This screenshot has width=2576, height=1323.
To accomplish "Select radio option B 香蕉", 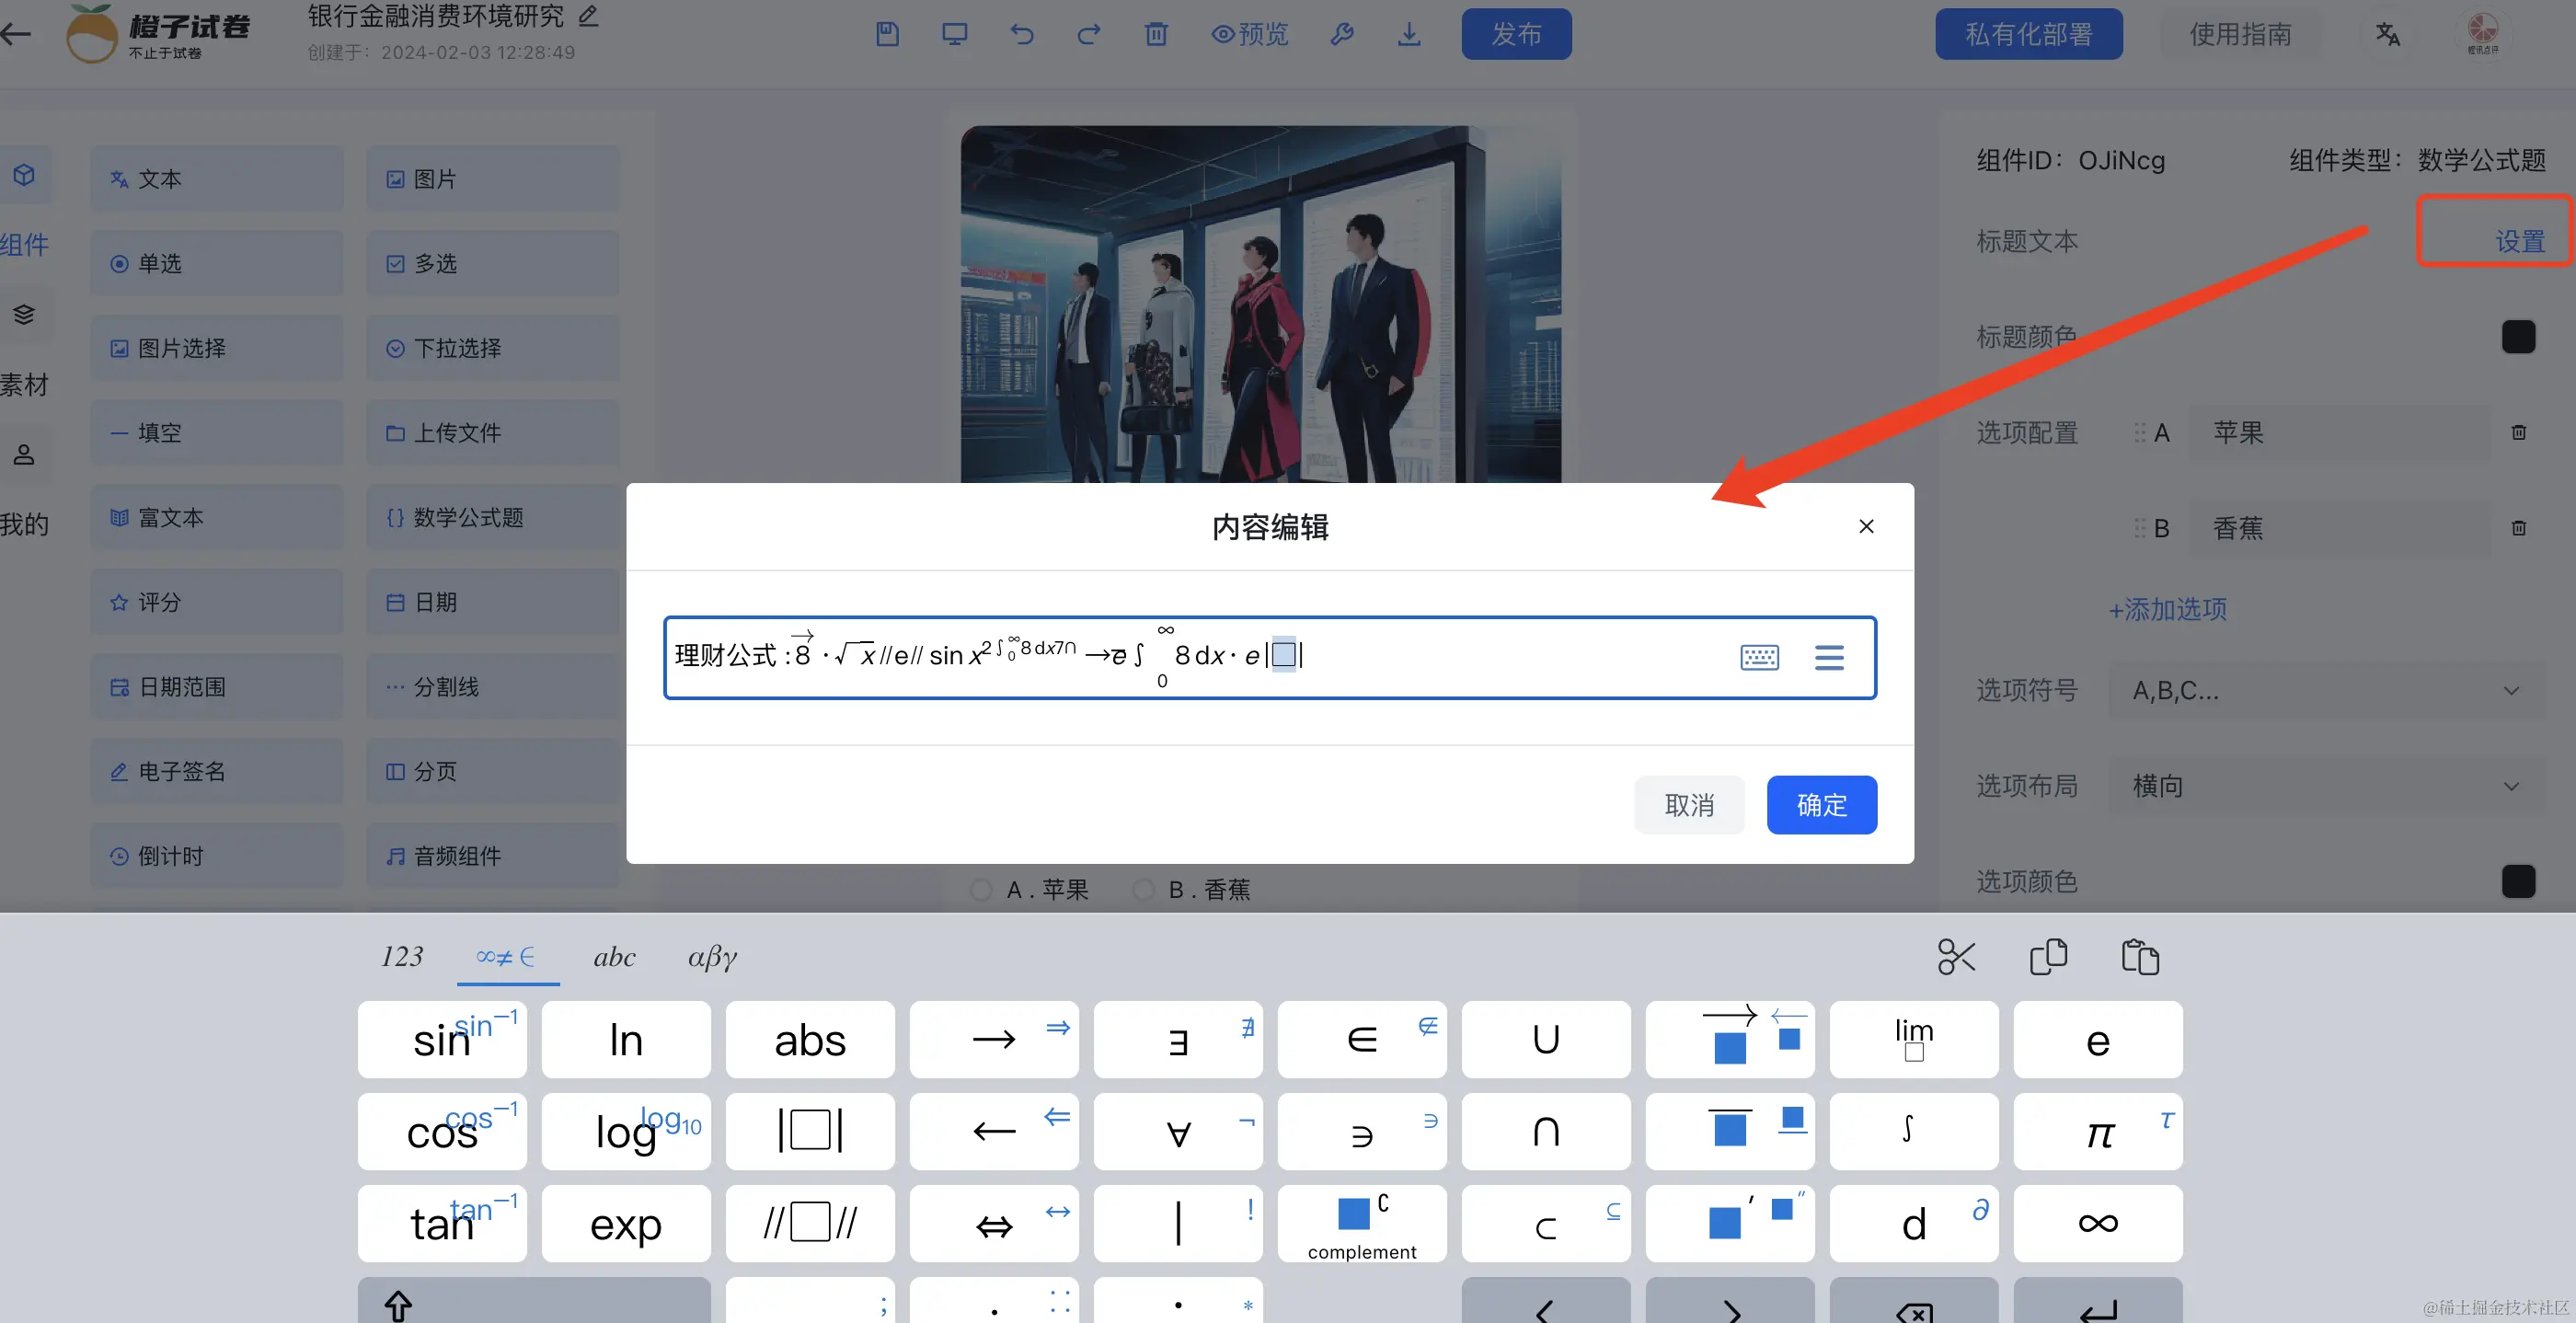I will (x=1143, y=889).
